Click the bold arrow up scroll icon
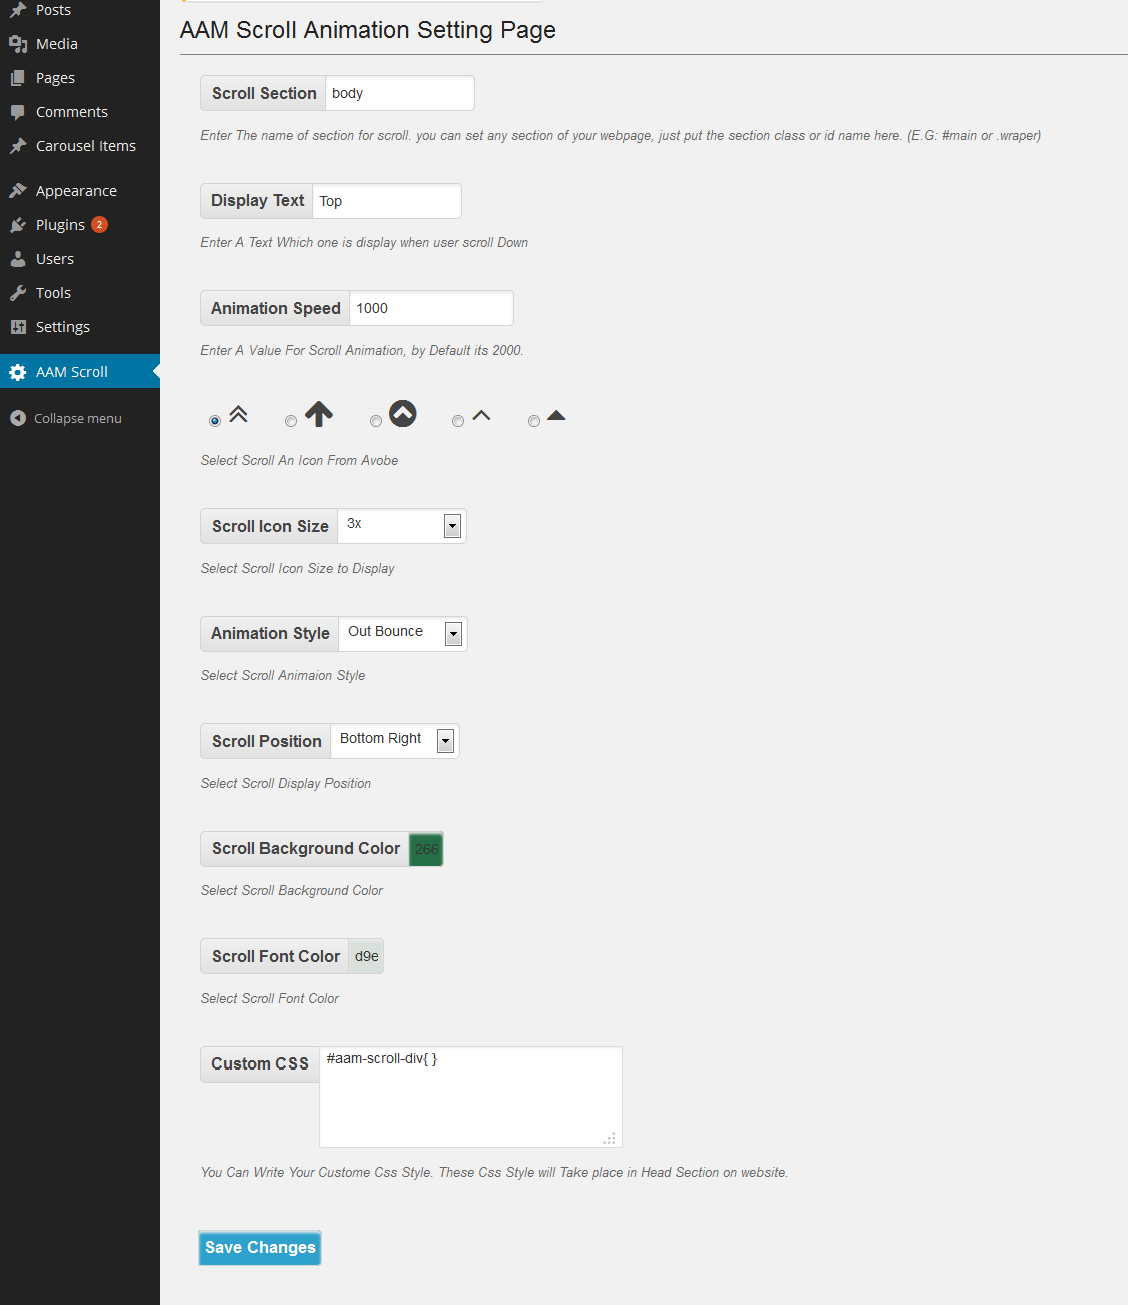The image size is (1128, 1305). [x=319, y=414]
